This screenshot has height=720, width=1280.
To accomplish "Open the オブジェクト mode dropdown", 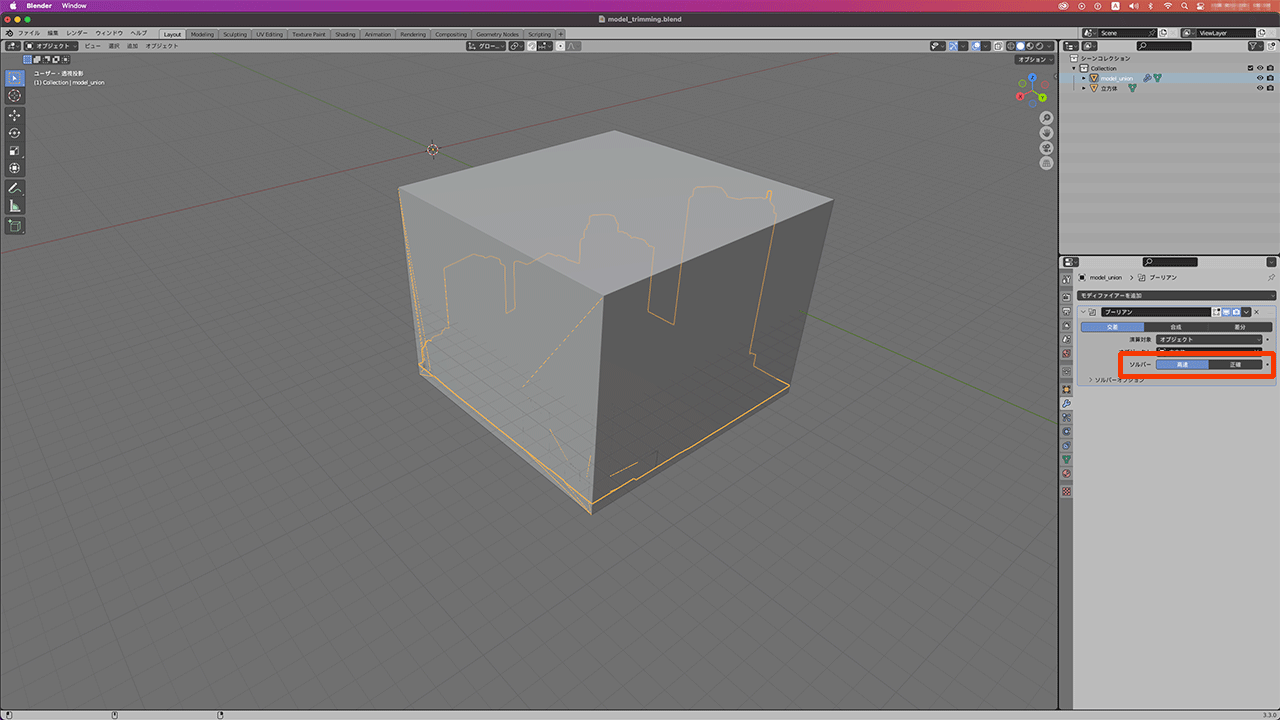I will pyautogui.click(x=52, y=46).
